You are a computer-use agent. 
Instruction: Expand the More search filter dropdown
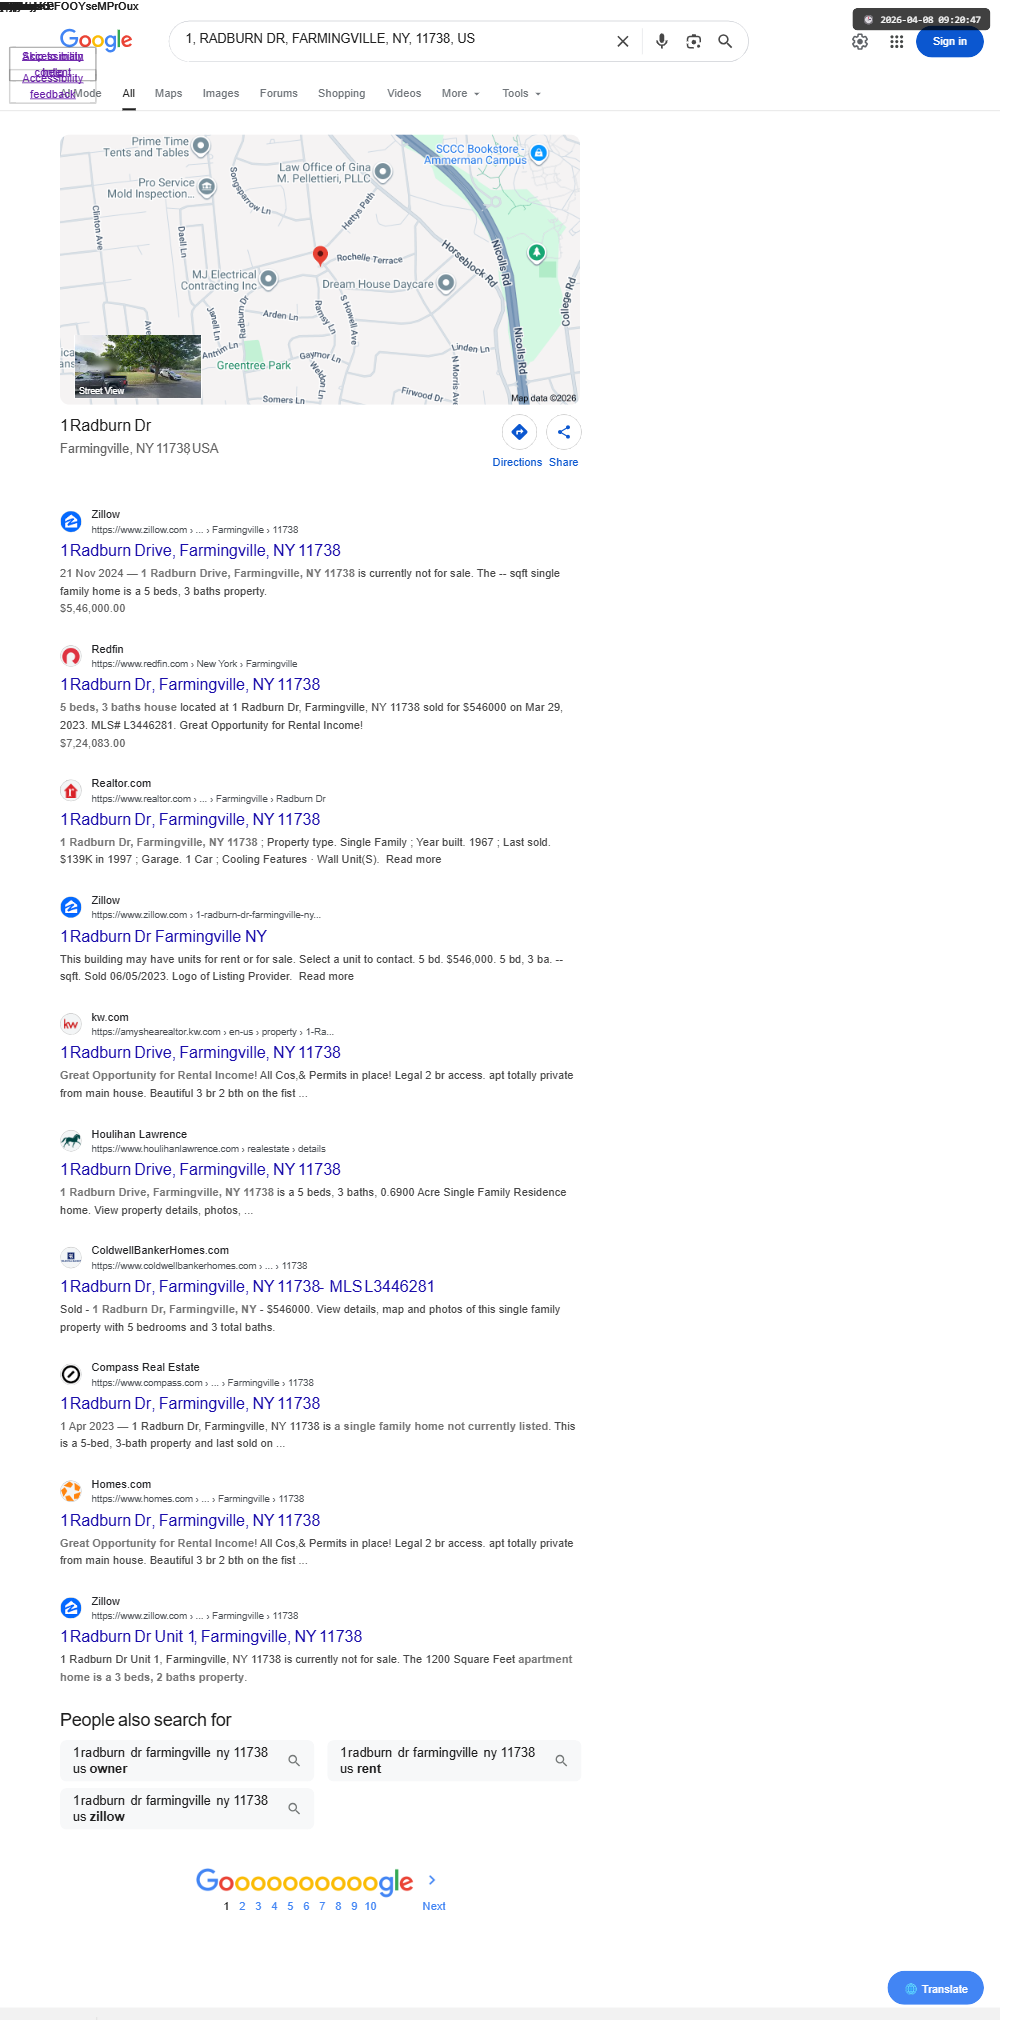click(x=461, y=93)
